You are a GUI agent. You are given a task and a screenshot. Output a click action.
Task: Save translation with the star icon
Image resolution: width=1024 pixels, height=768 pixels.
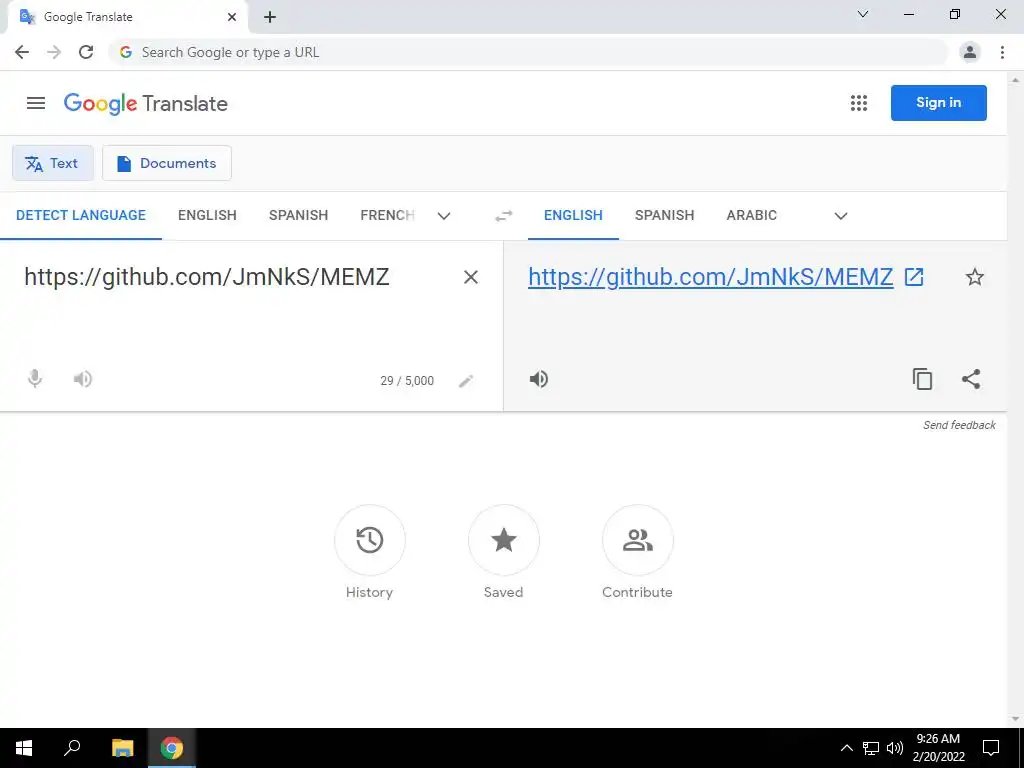(974, 277)
